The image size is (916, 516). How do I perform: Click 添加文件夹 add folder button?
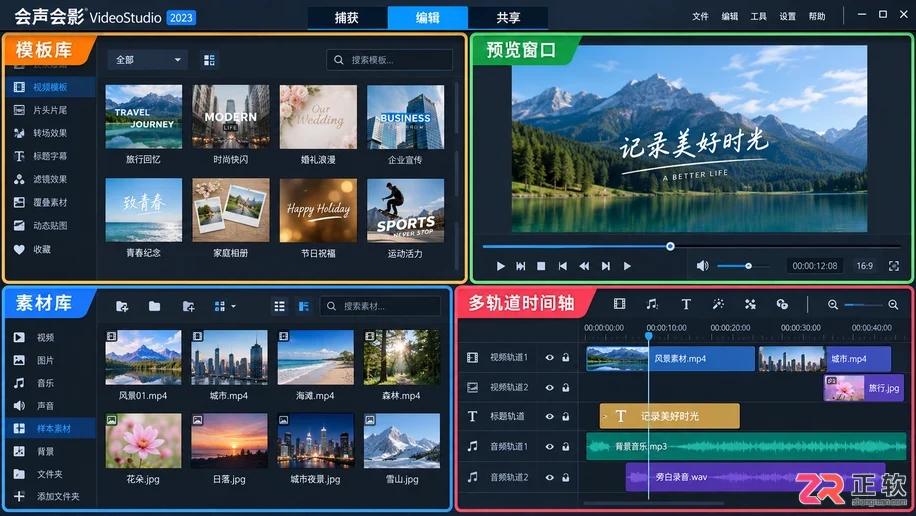[50, 496]
